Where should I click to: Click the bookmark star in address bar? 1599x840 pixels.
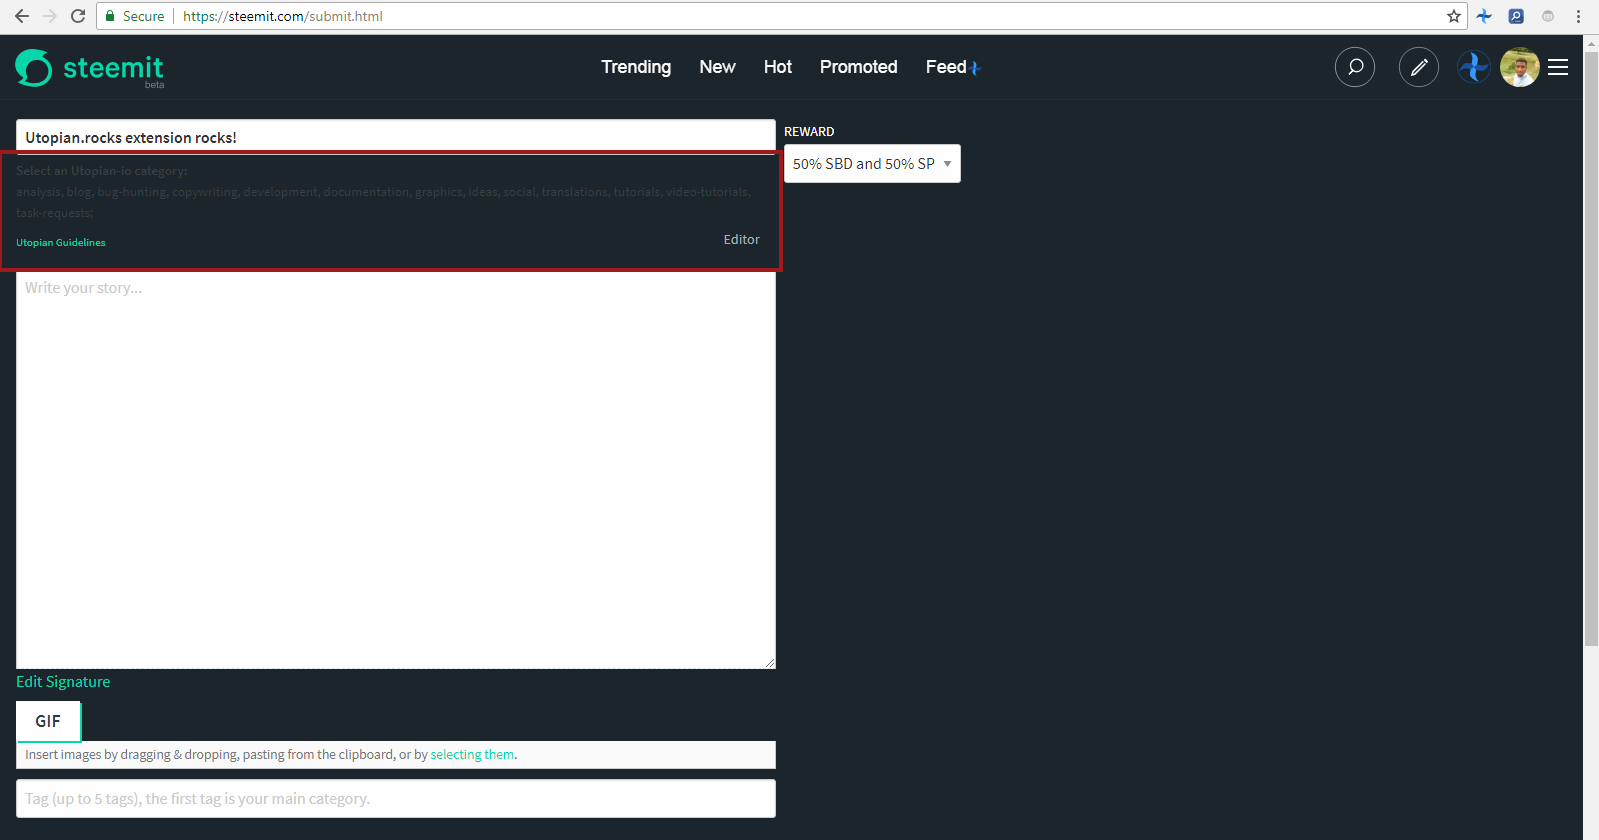pos(1453,16)
